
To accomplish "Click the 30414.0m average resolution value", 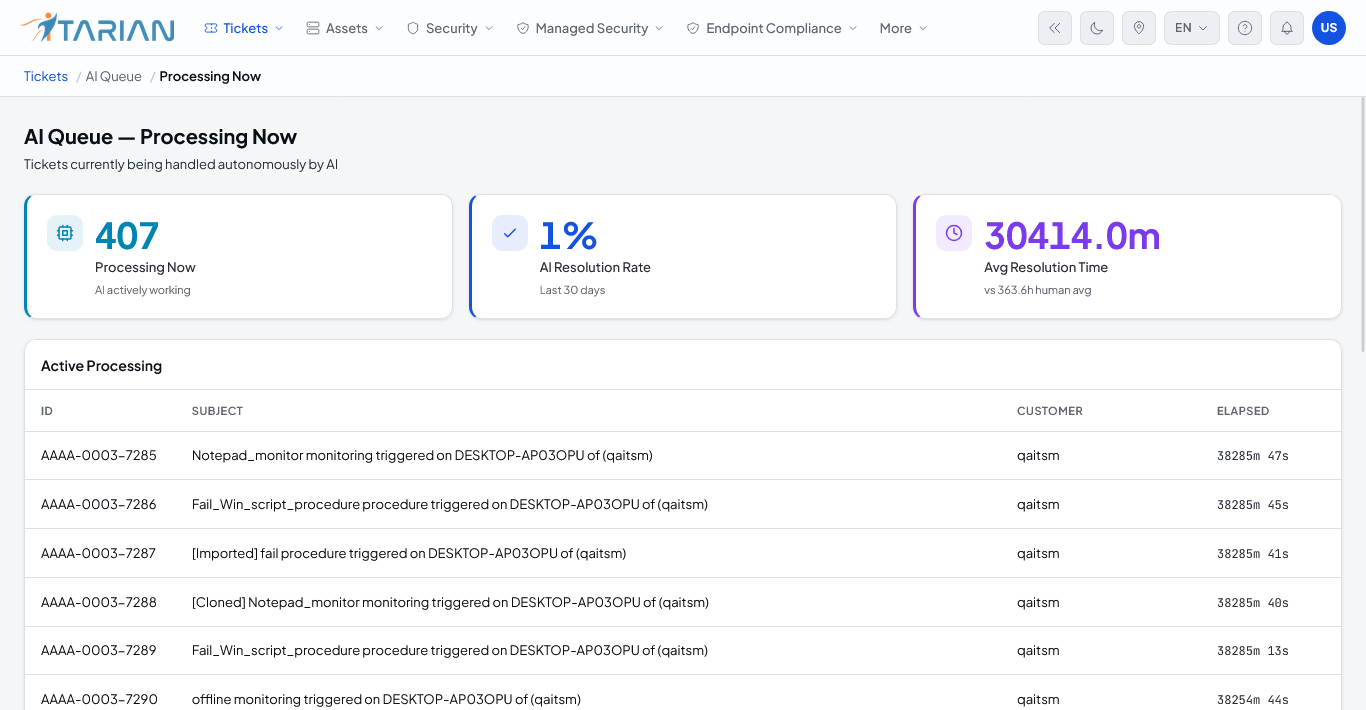I will [x=1072, y=236].
